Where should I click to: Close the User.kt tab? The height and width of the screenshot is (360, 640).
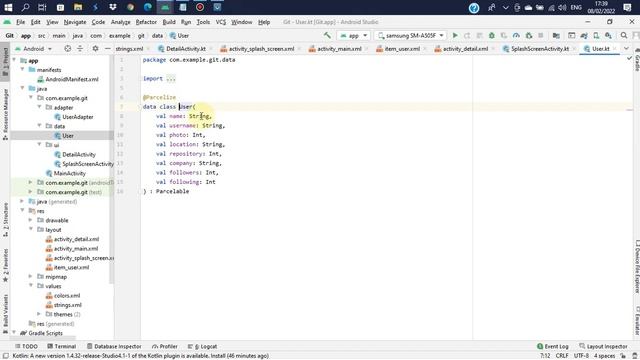click(x=614, y=49)
